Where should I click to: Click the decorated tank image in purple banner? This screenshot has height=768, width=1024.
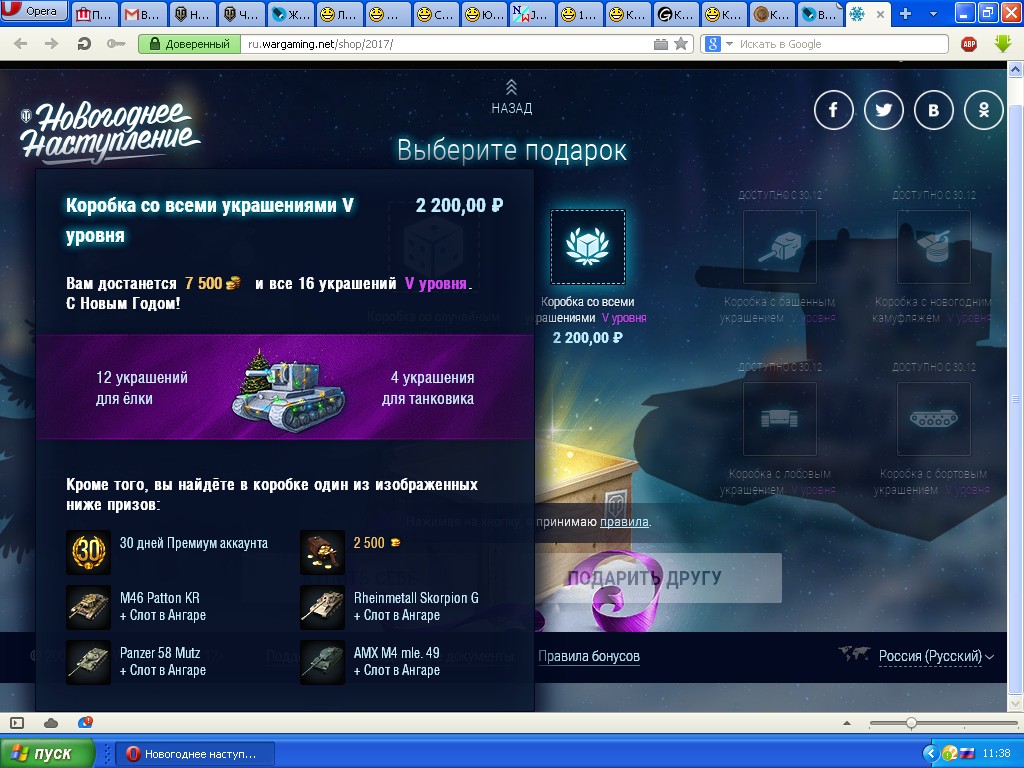pyautogui.click(x=289, y=389)
